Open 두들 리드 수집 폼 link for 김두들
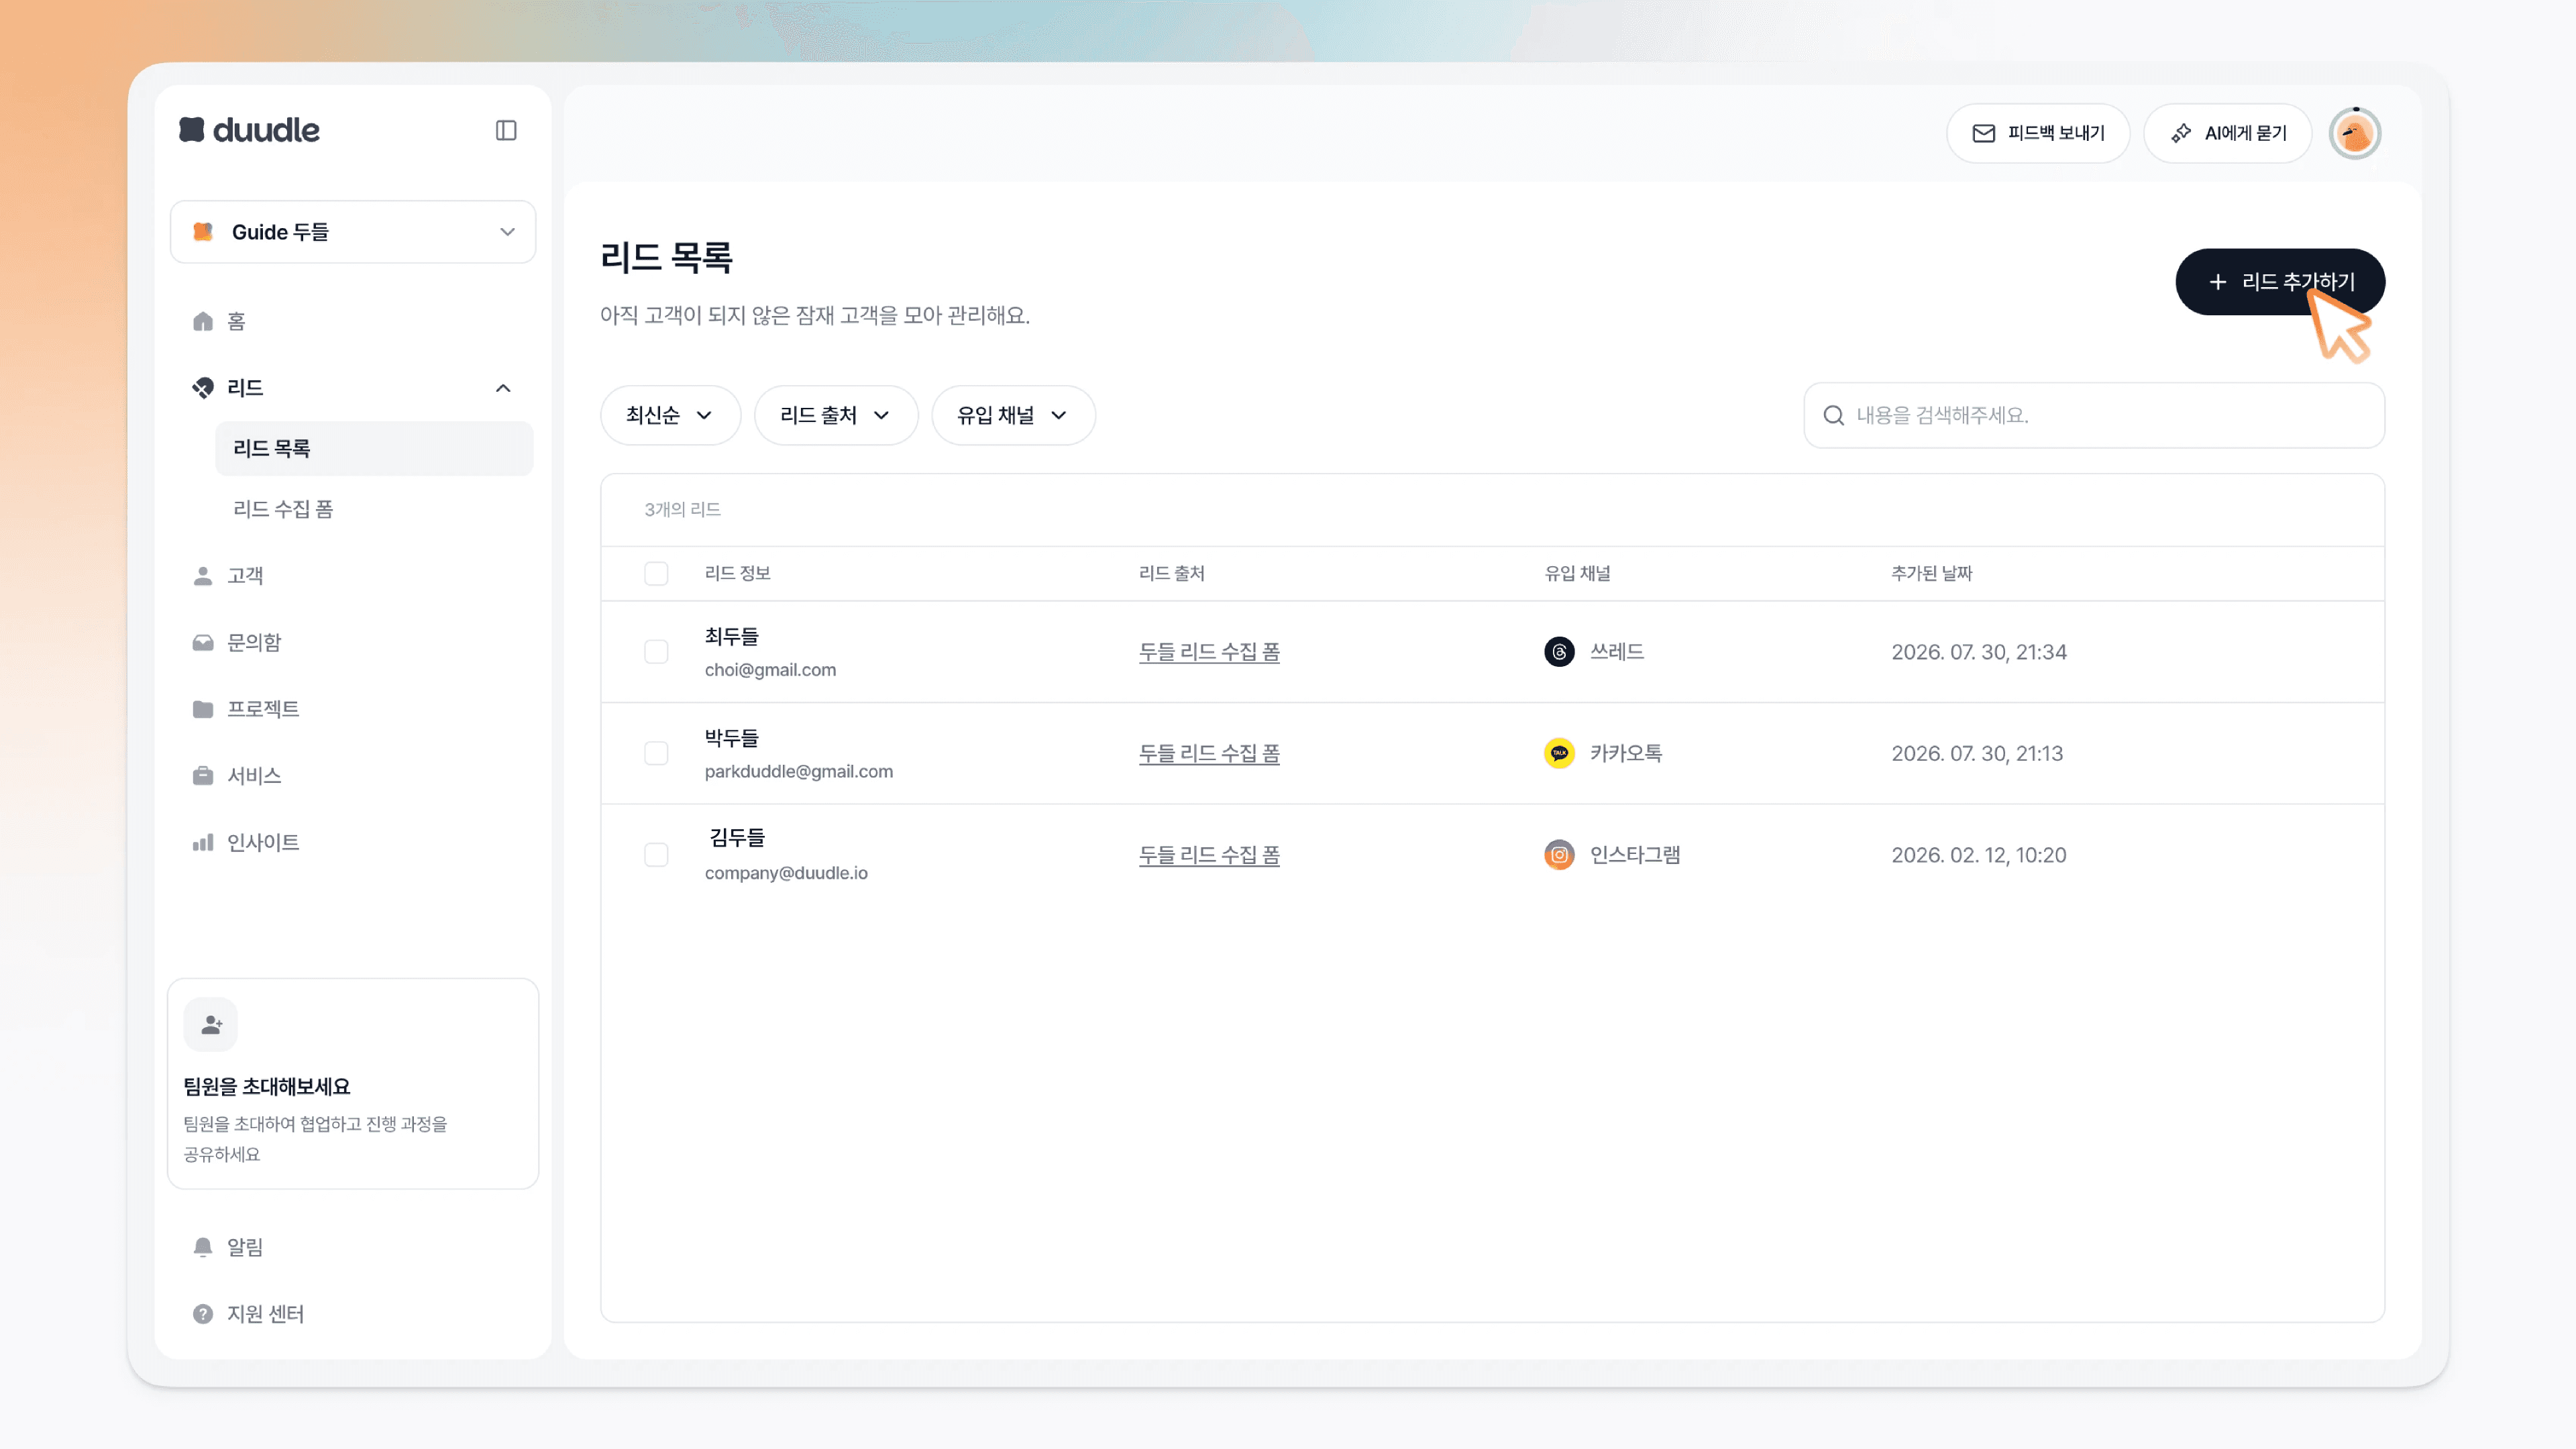Screen dimensions: 2576x1449 tap(1208, 855)
